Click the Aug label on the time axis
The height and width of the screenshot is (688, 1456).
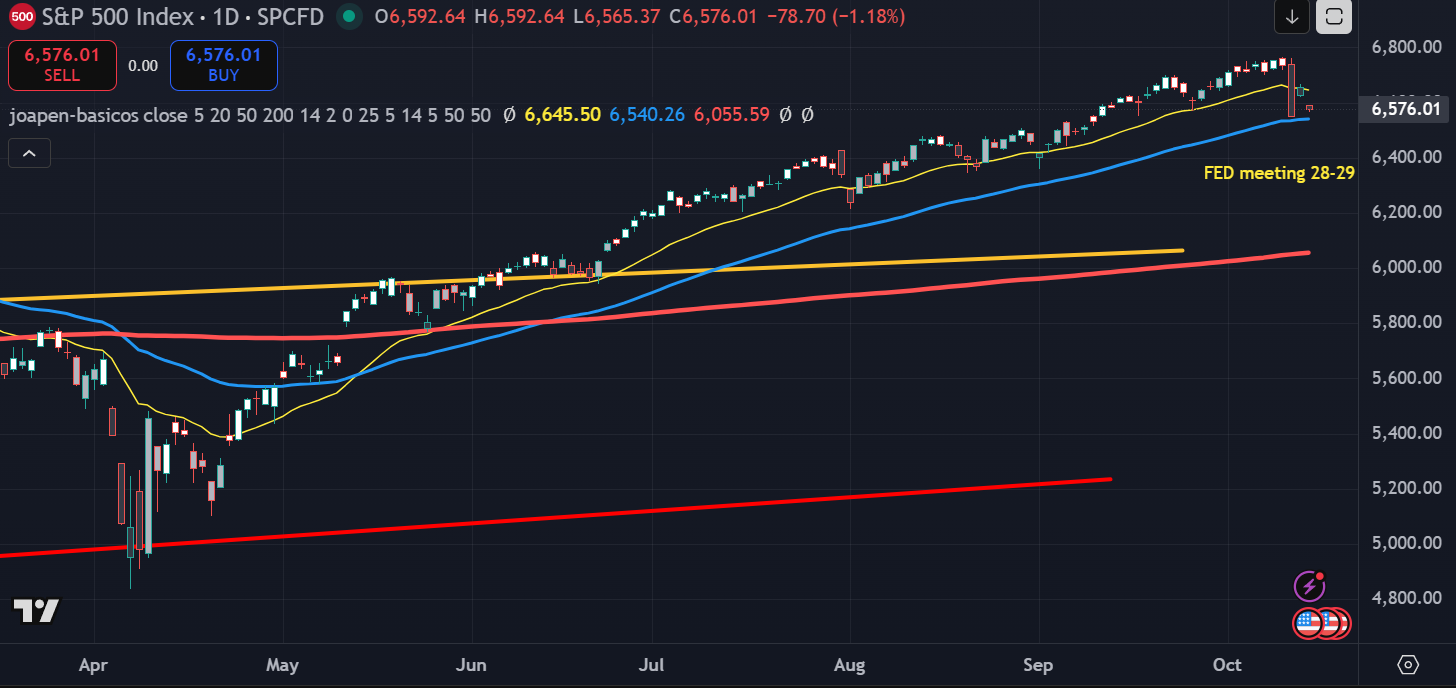[849, 665]
